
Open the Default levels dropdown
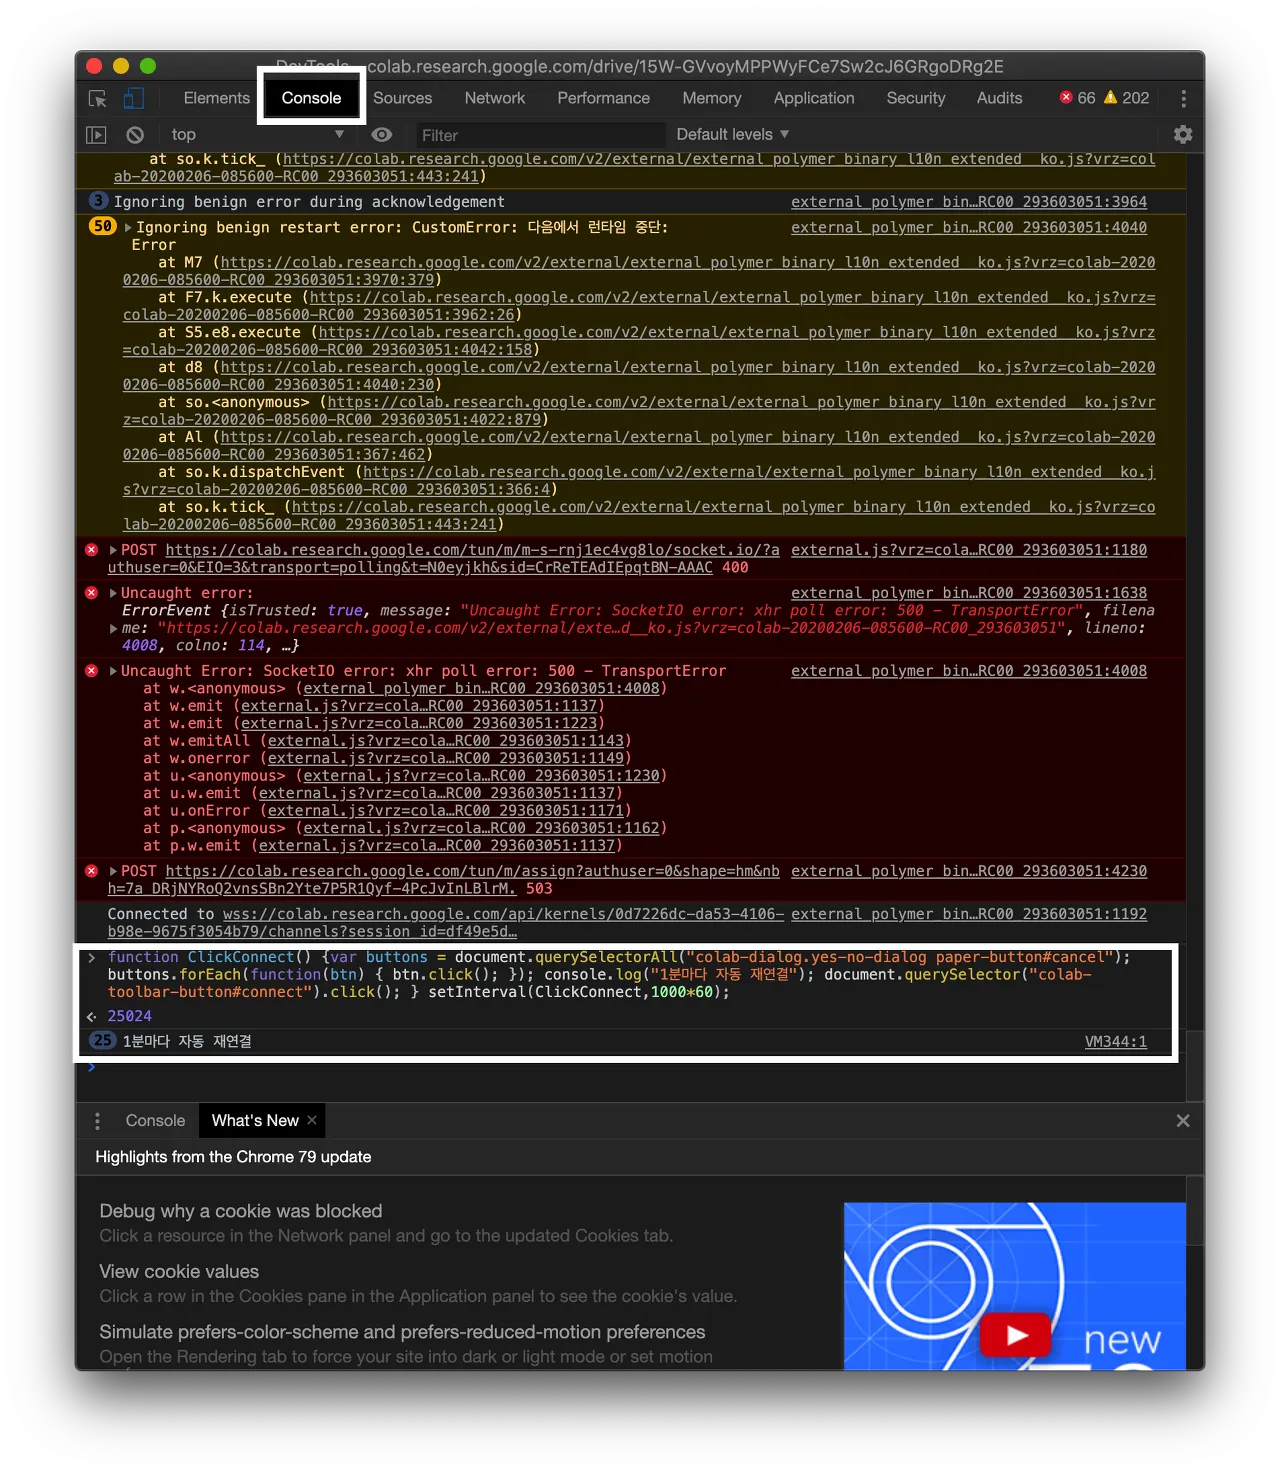pyautogui.click(x=733, y=135)
